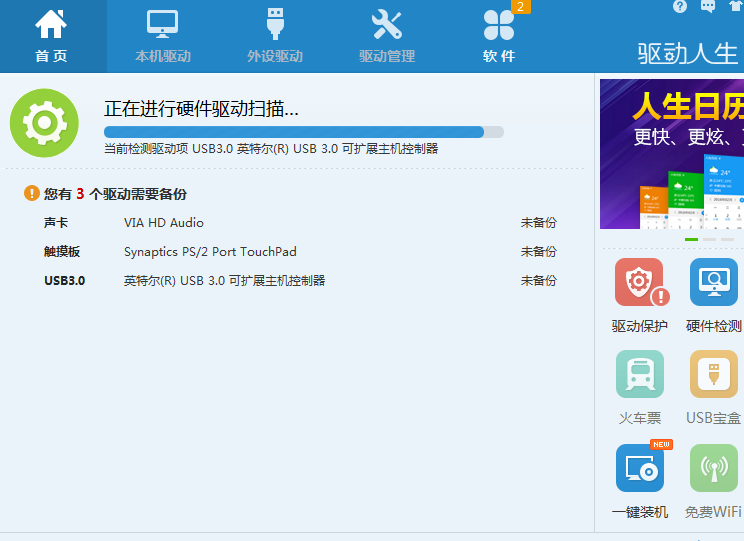Click the orange warning exclamation icon

pos(32,193)
